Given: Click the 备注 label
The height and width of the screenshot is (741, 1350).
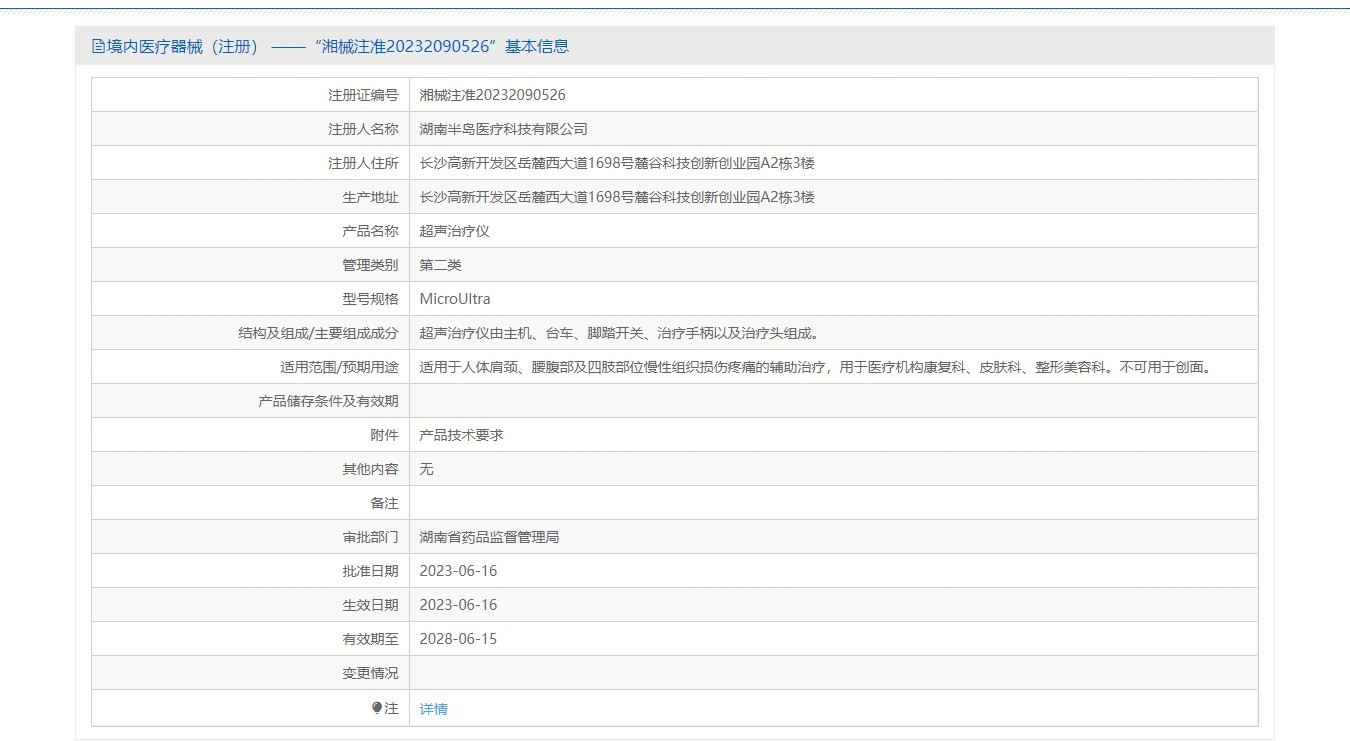Looking at the screenshot, I should (384, 503).
